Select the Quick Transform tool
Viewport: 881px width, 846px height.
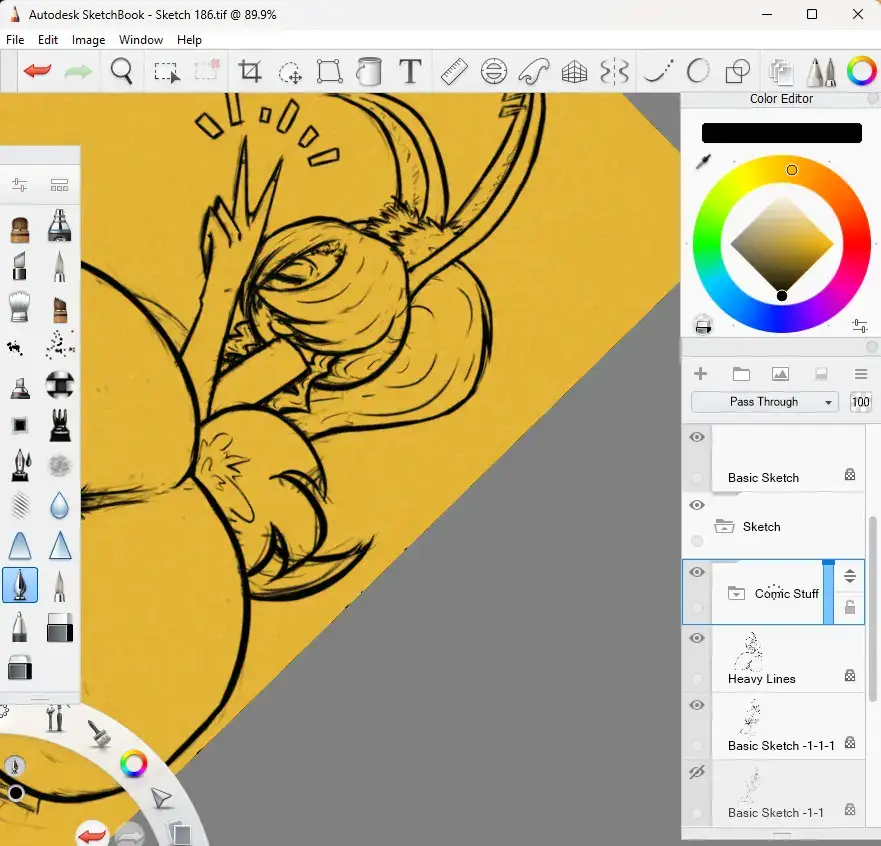point(290,72)
